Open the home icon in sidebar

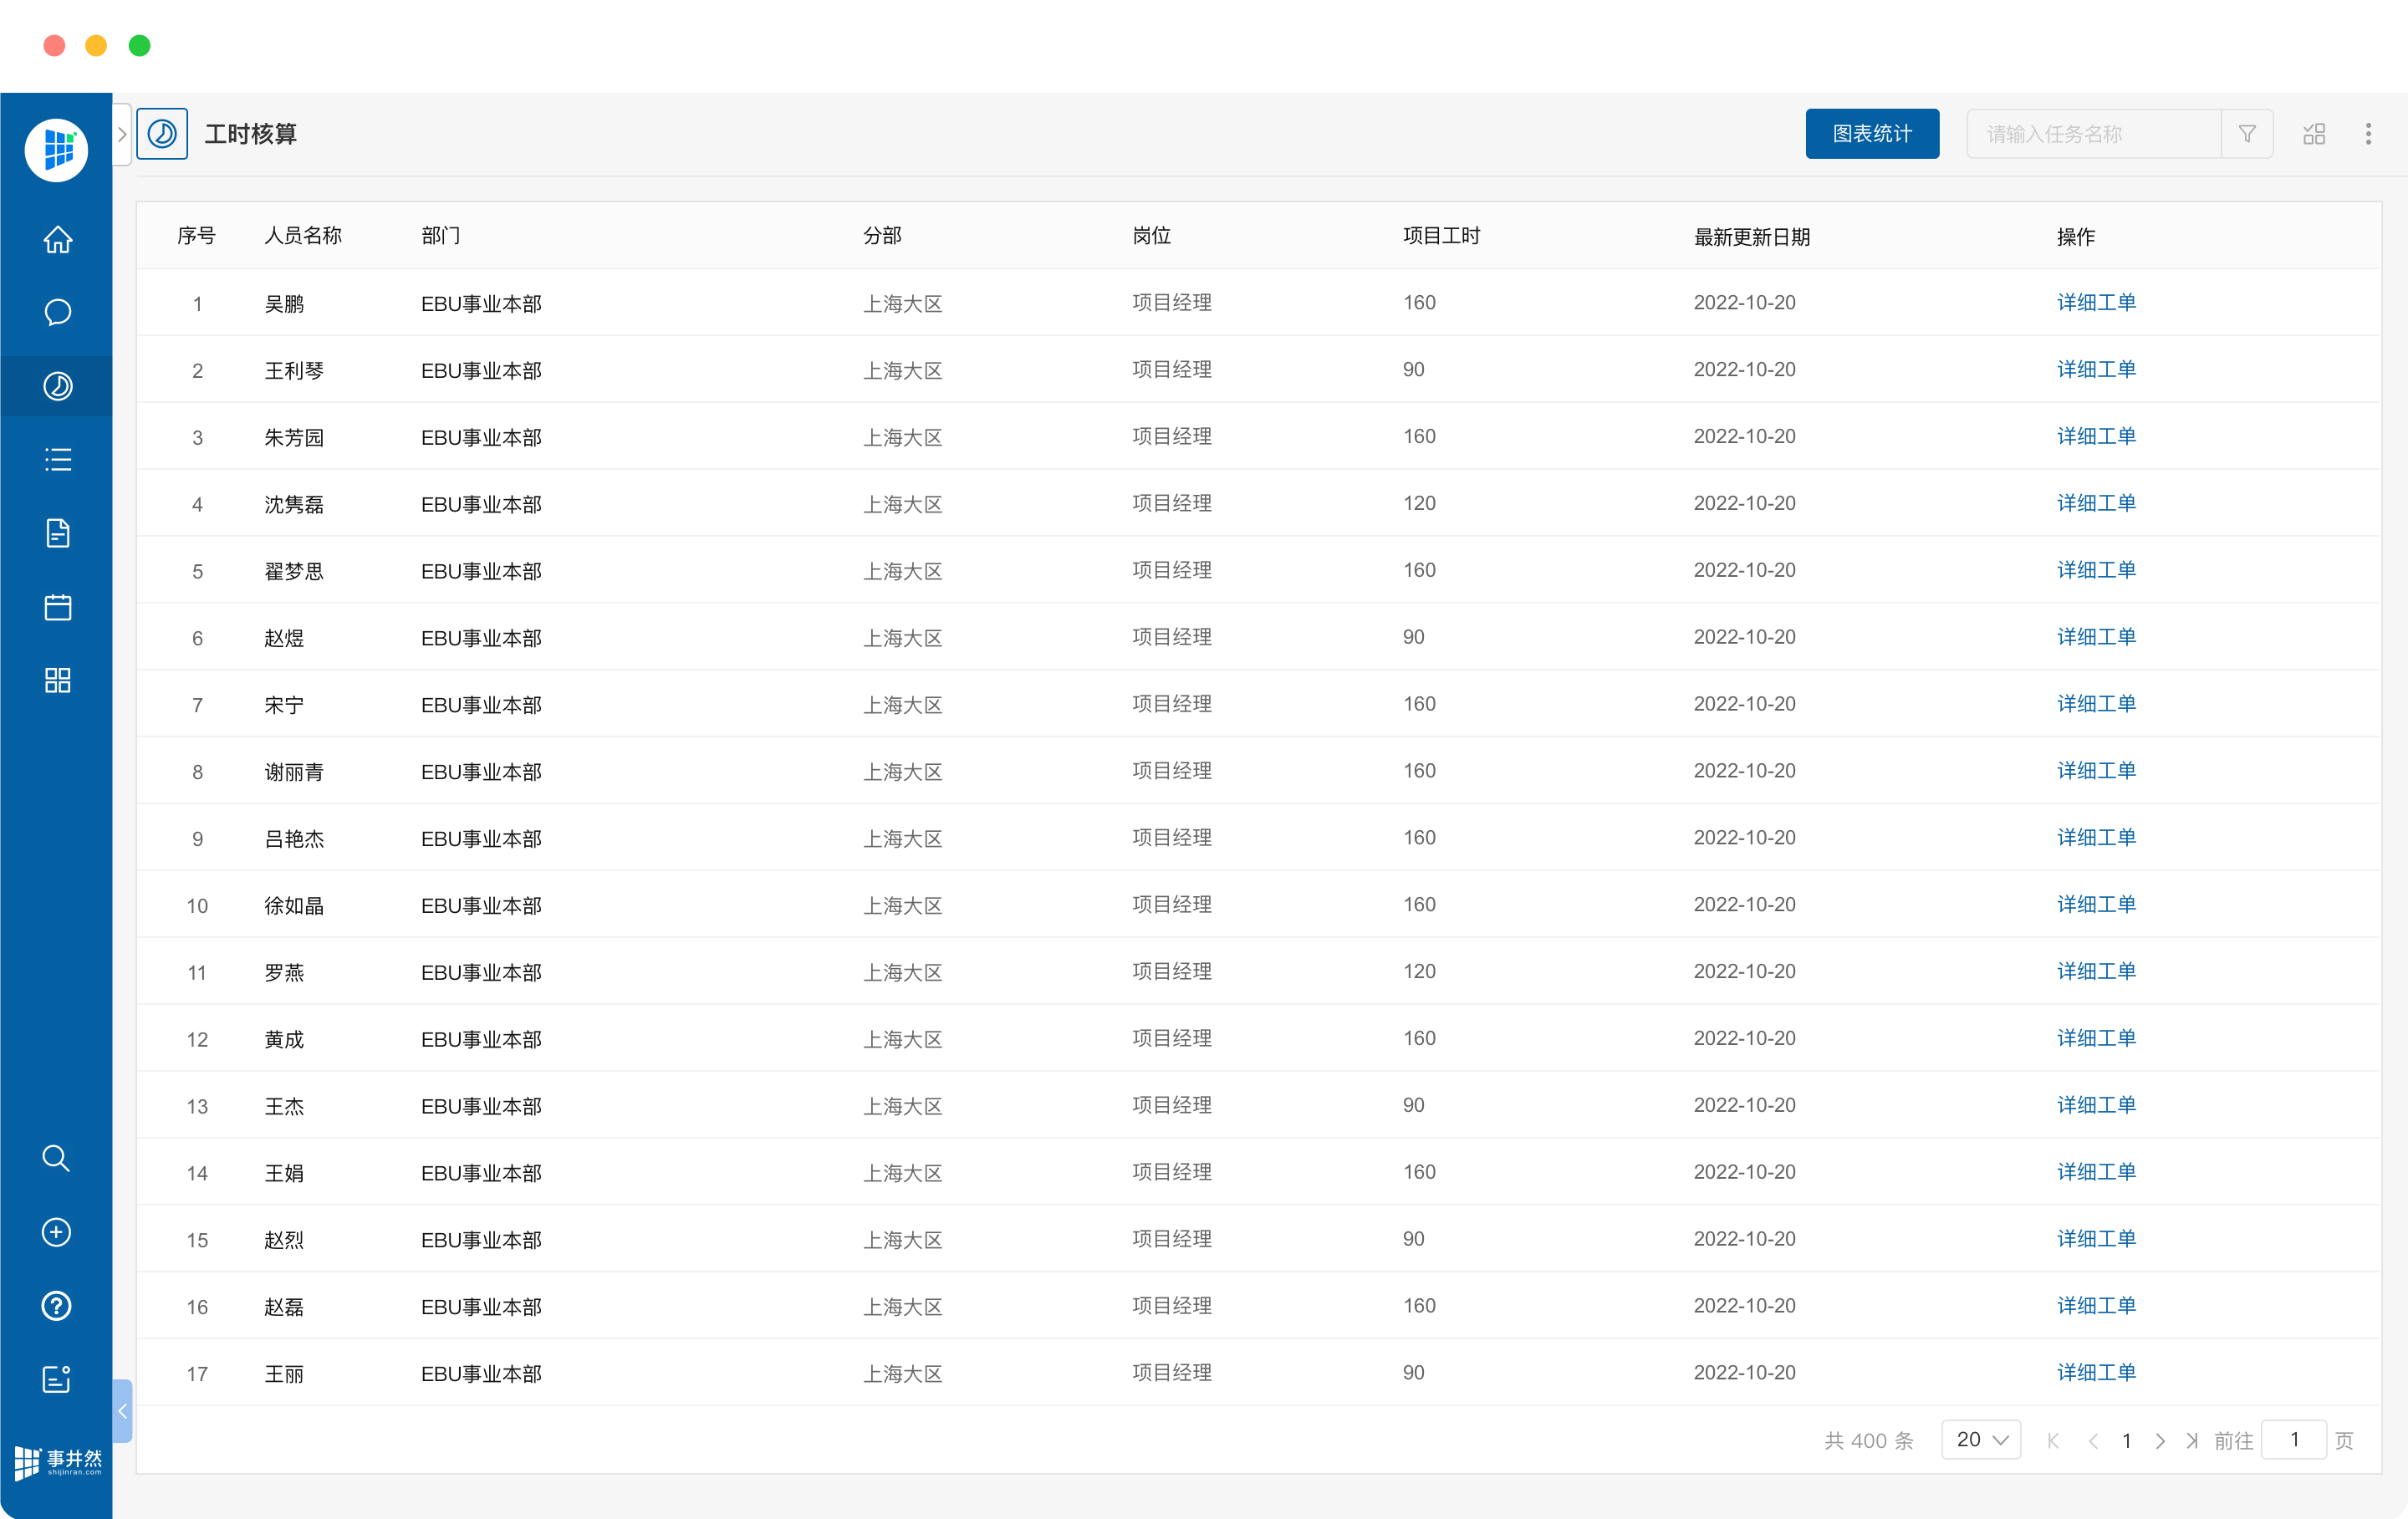pos(57,240)
